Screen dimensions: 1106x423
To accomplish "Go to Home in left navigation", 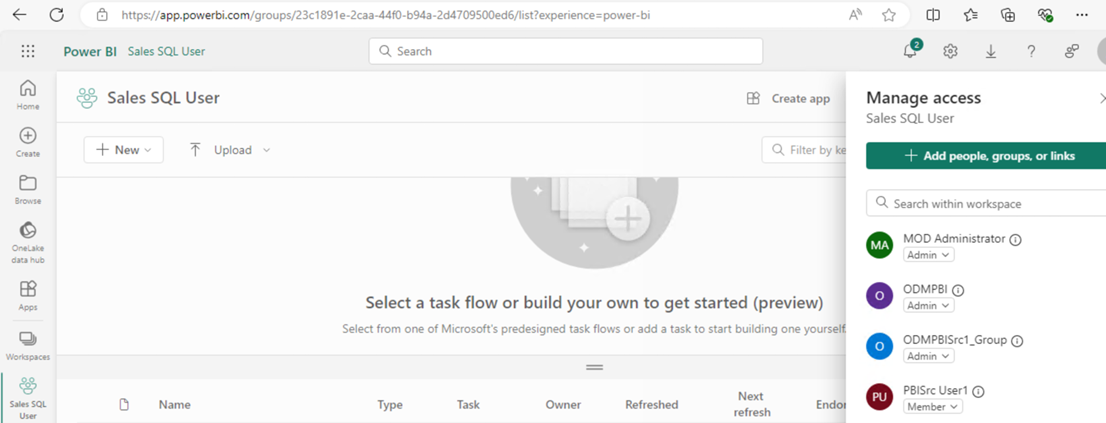I will point(28,95).
